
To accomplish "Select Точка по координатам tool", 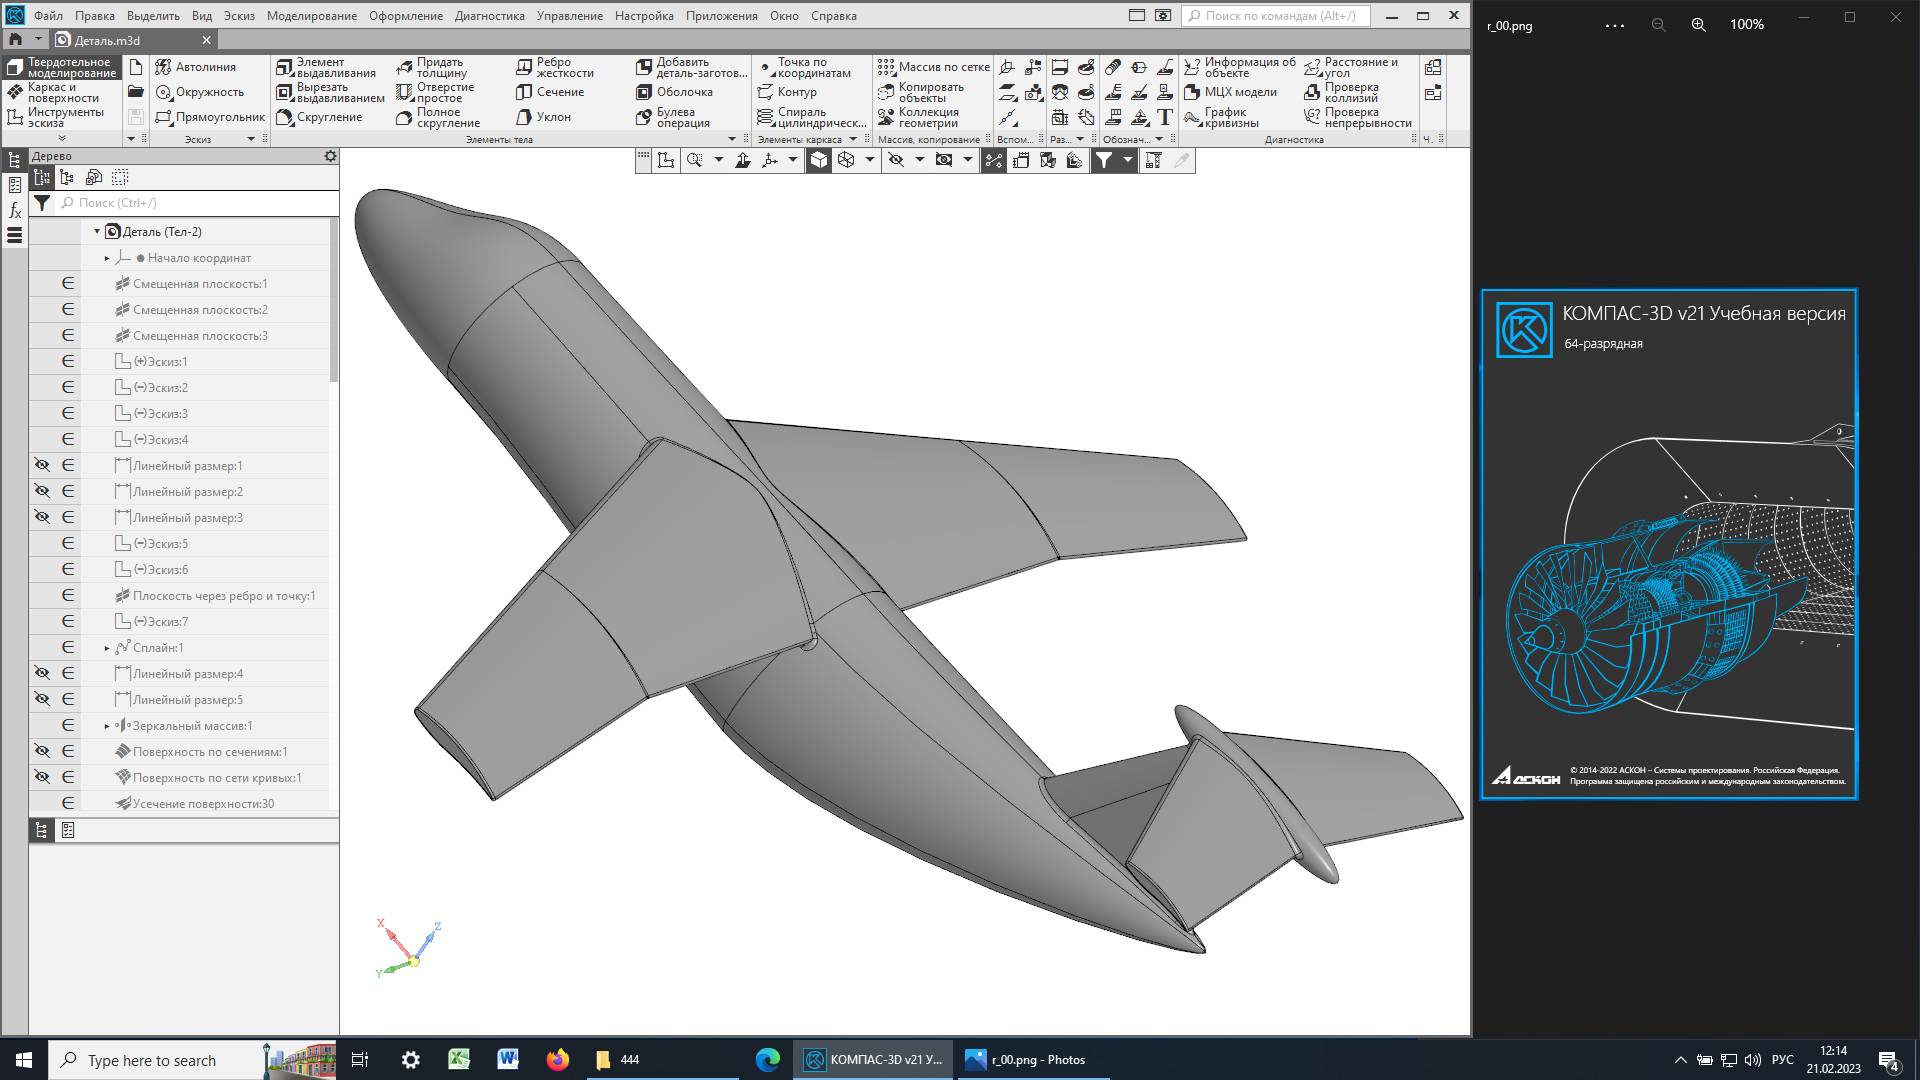I will 804,67.
